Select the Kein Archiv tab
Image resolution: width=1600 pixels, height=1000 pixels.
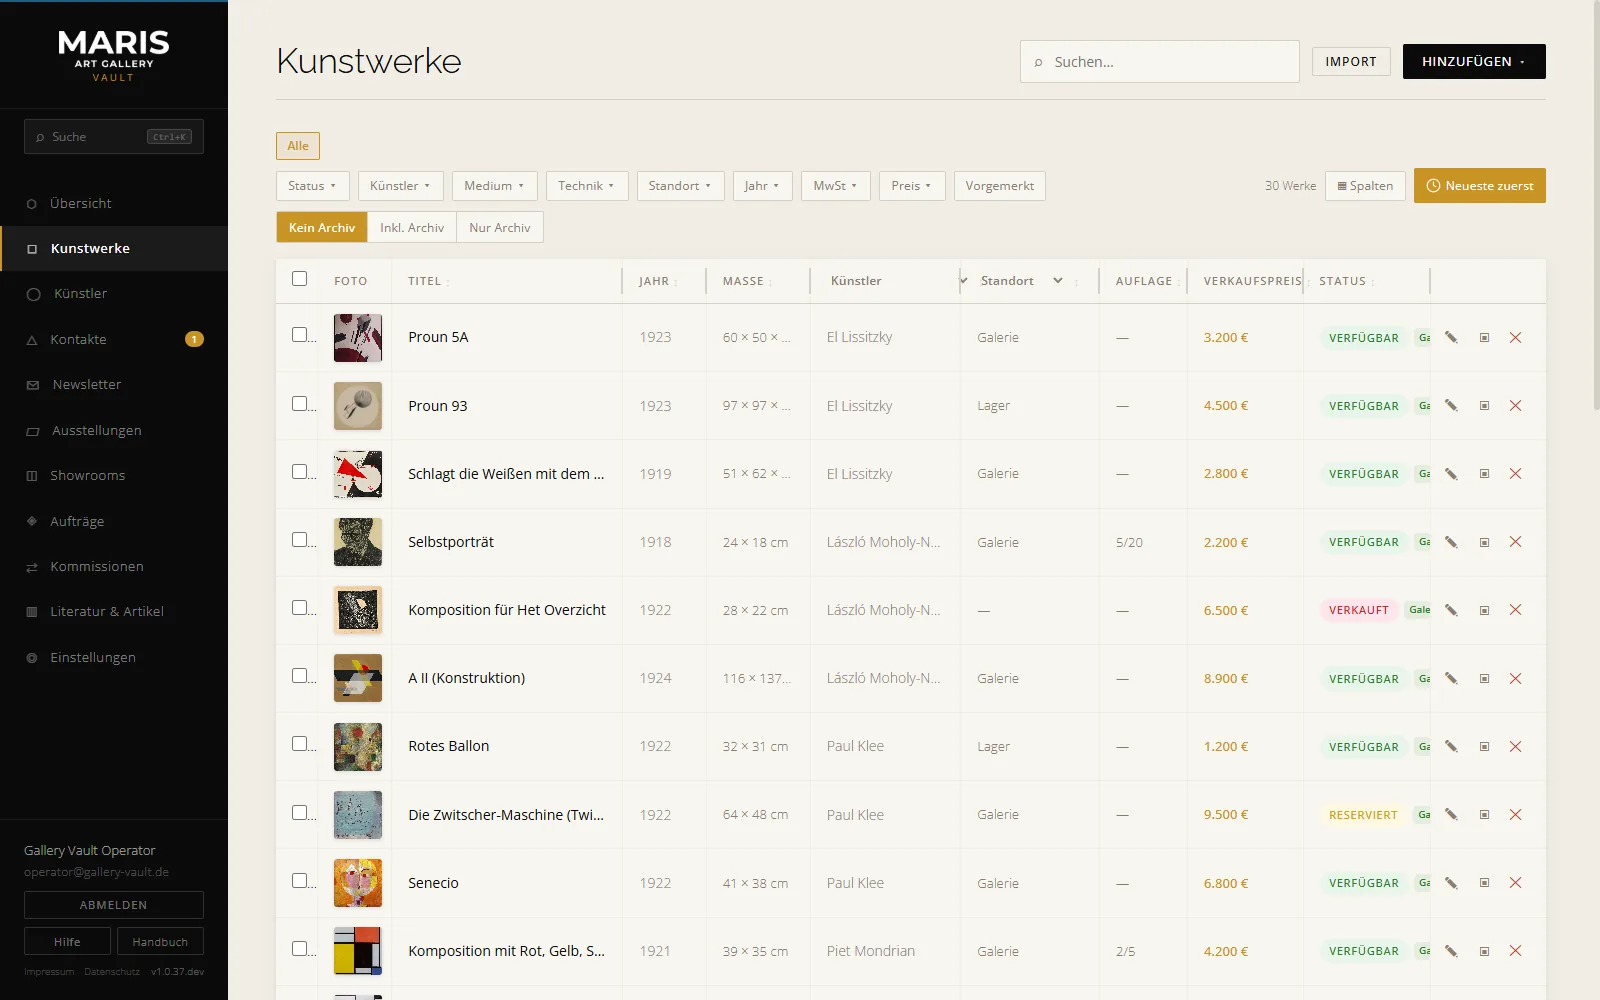[322, 228]
